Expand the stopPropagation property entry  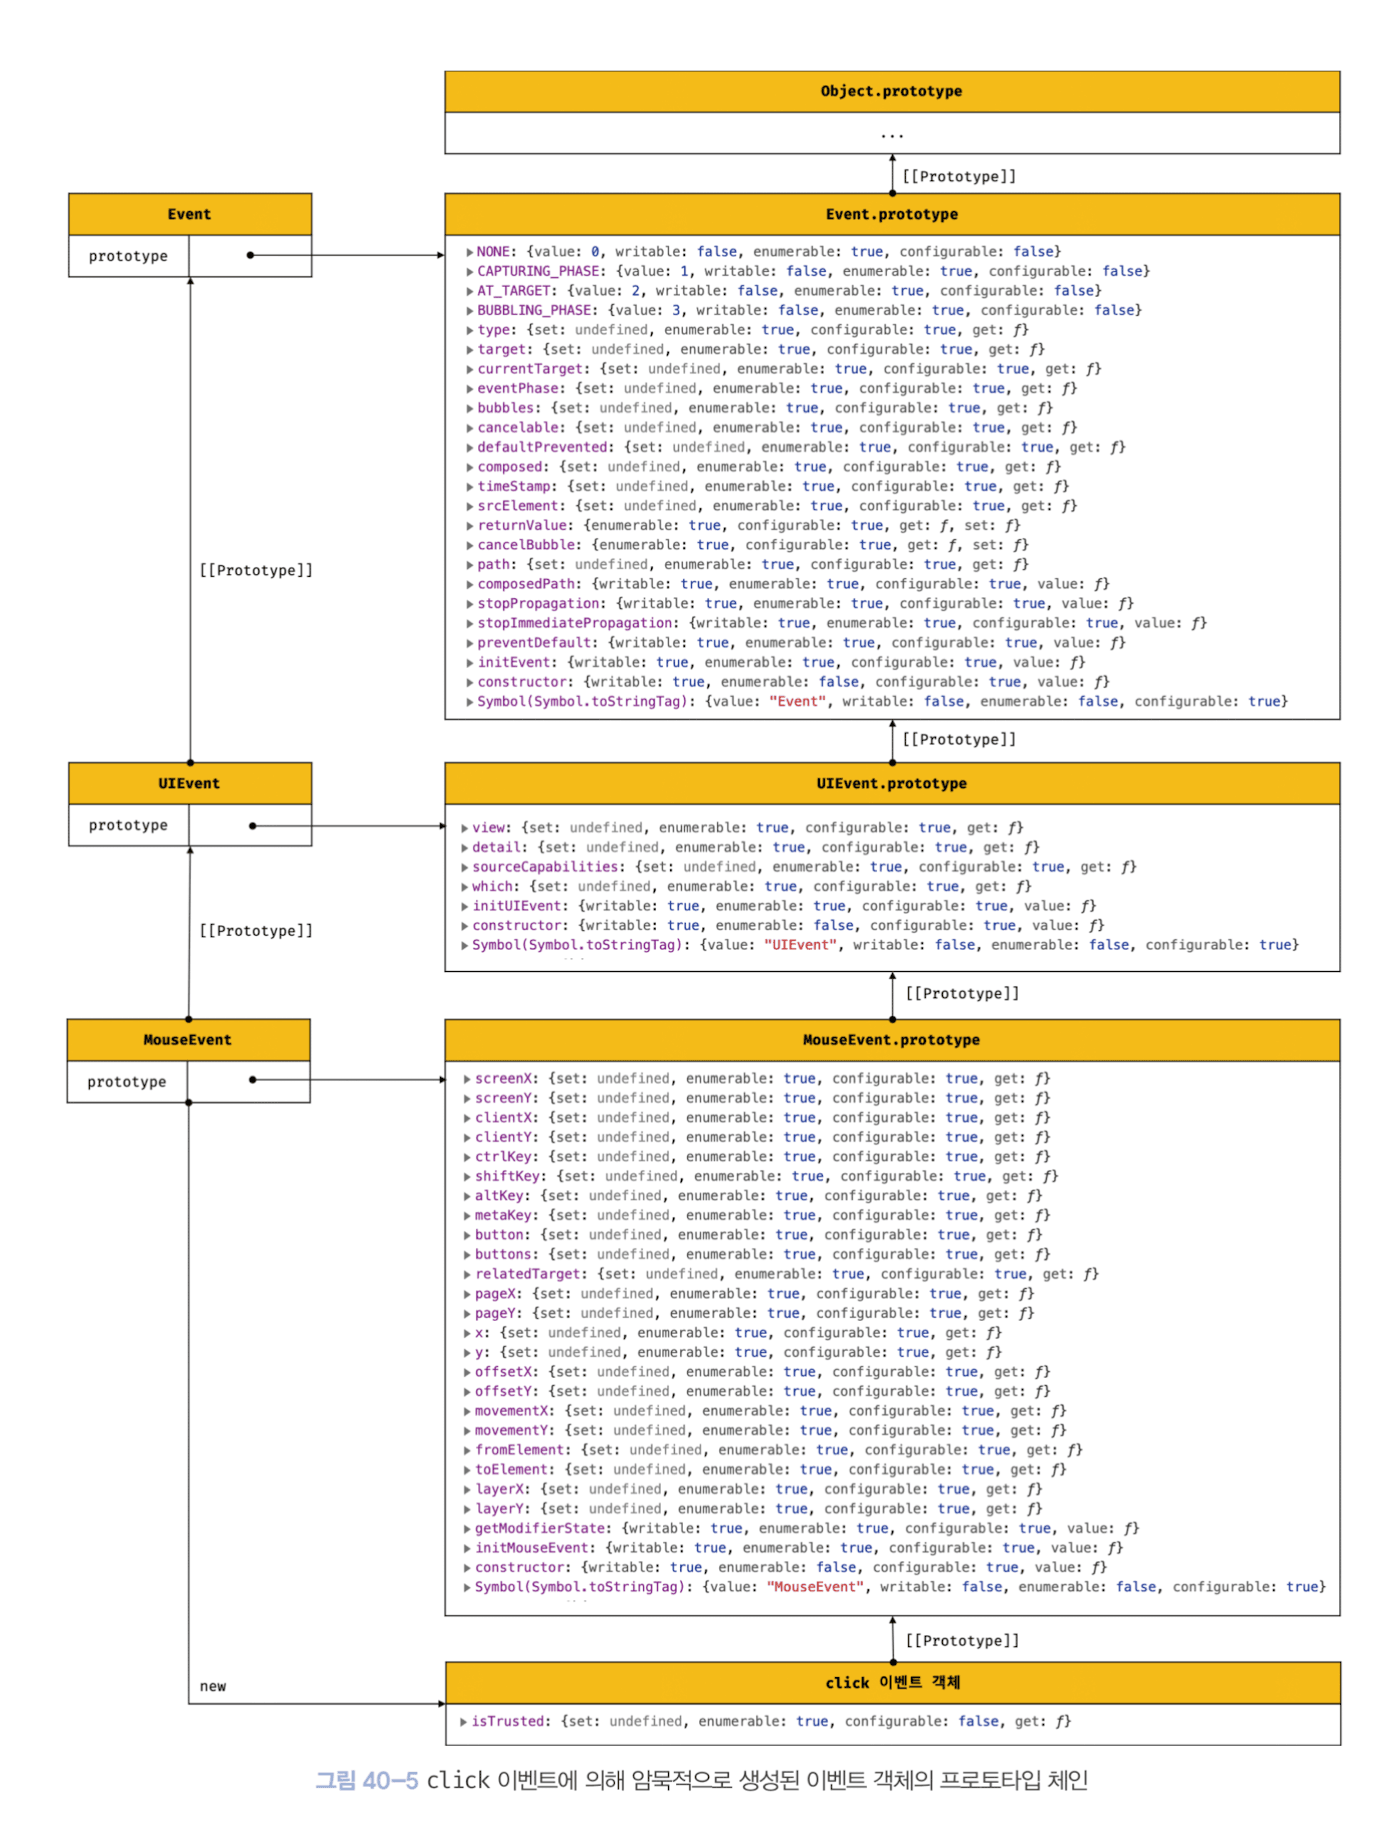coord(469,604)
